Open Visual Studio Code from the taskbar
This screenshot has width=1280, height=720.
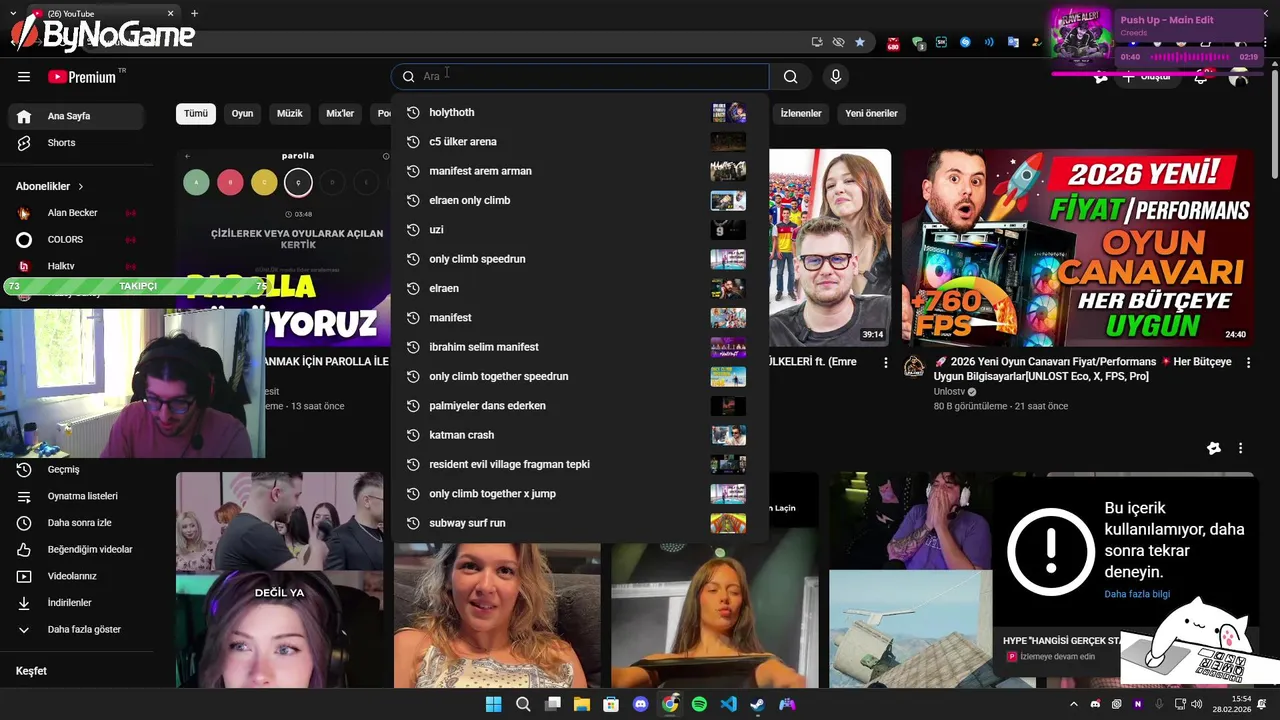729,704
